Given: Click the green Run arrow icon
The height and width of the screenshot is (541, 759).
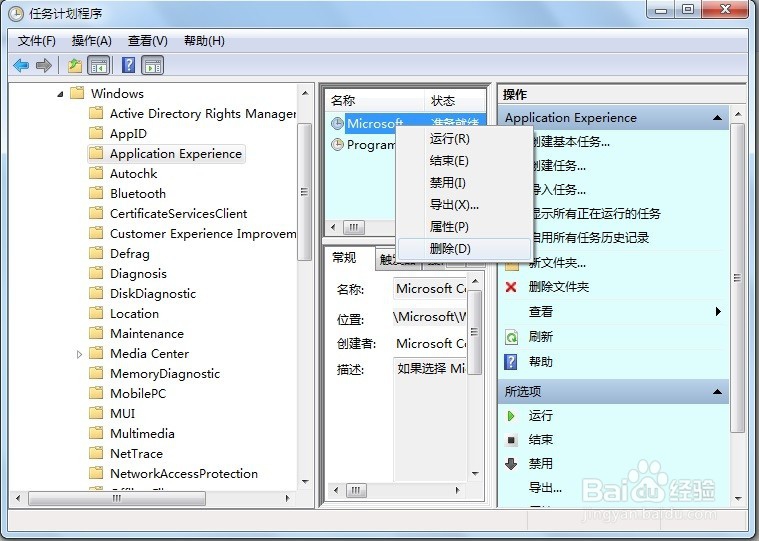Looking at the screenshot, I should point(511,416).
